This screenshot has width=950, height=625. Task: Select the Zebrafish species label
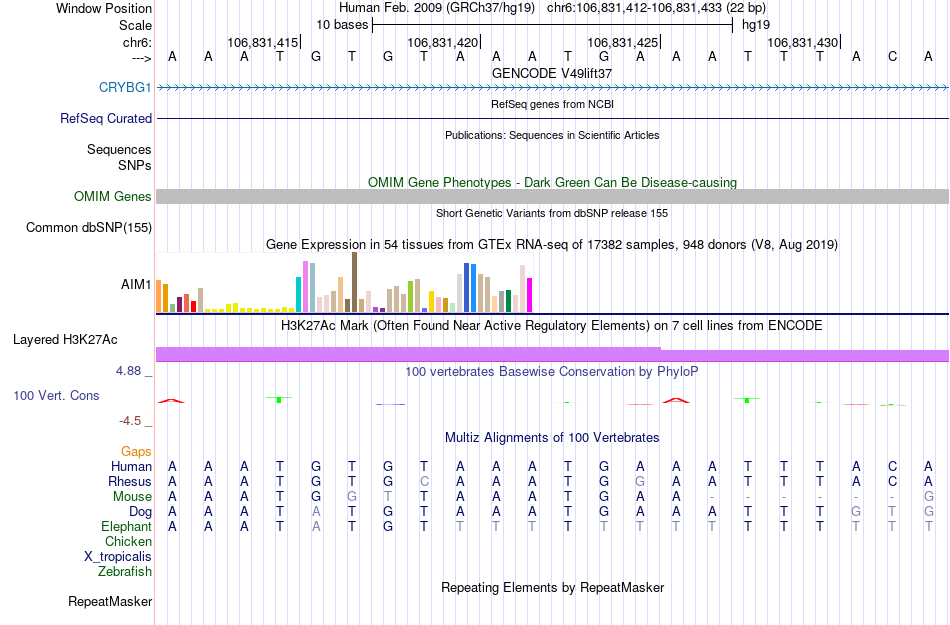(125, 571)
